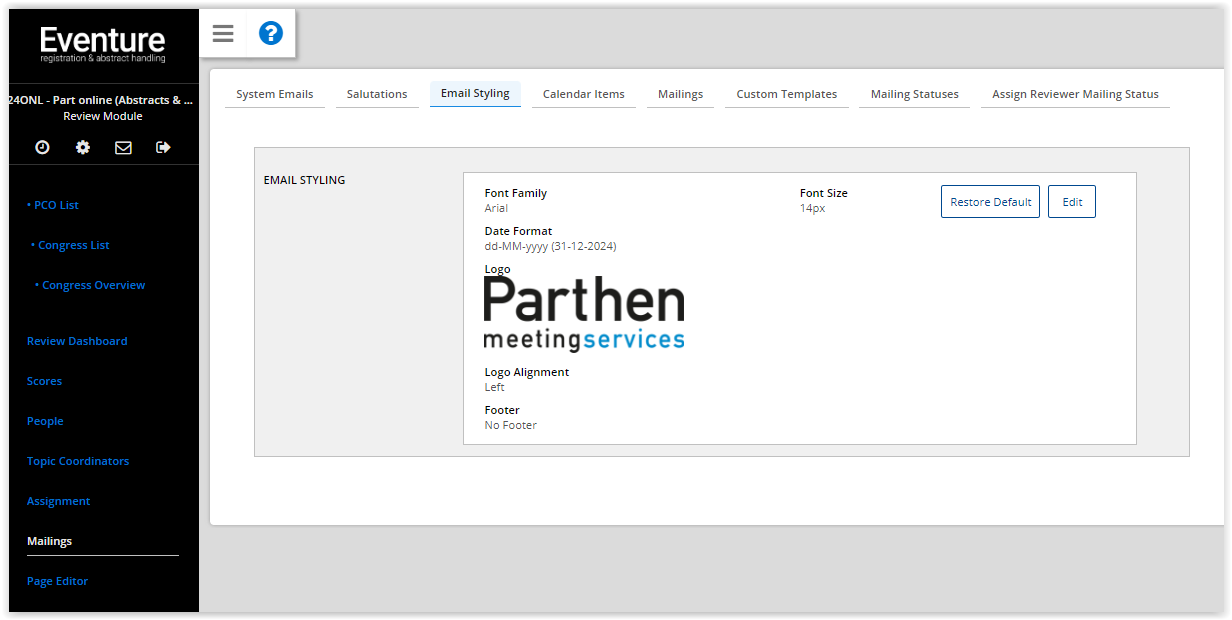
Task: Click the Logo Alignment value Left
Action: 494,387
